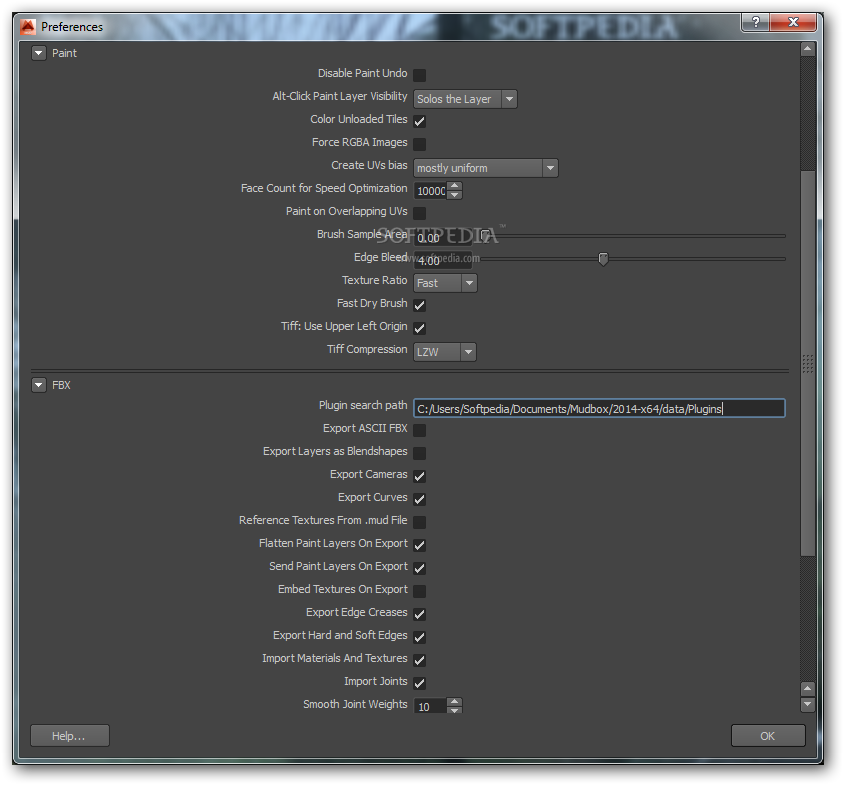Open the Tiff Compression dropdown

pos(445,352)
